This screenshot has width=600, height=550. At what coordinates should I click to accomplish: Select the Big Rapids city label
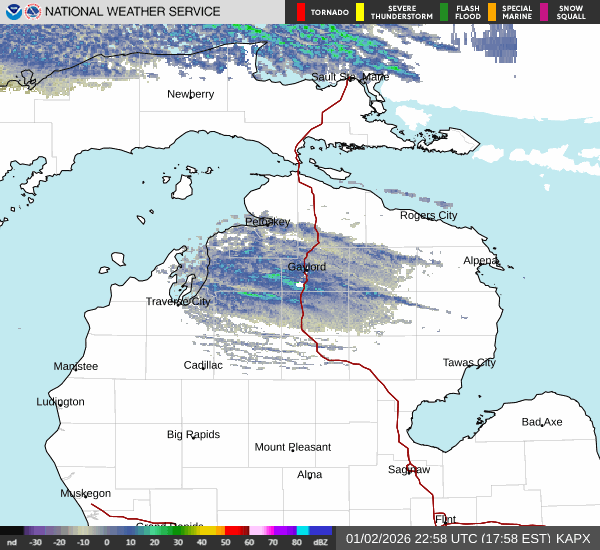tap(193, 434)
